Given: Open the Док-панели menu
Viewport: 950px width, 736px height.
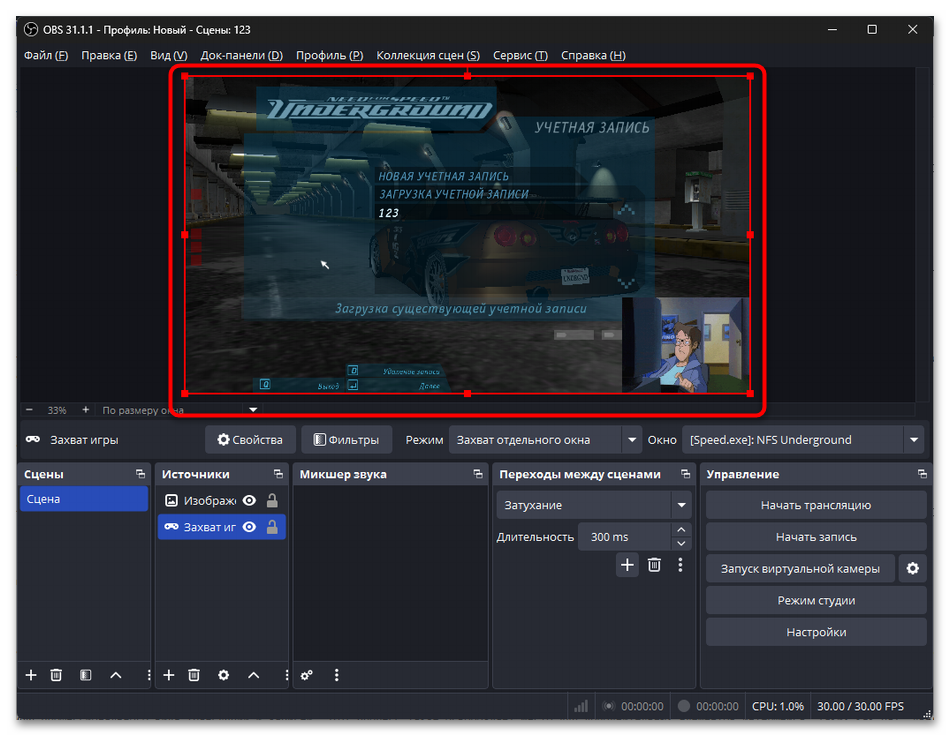Looking at the screenshot, I should pyautogui.click(x=242, y=55).
